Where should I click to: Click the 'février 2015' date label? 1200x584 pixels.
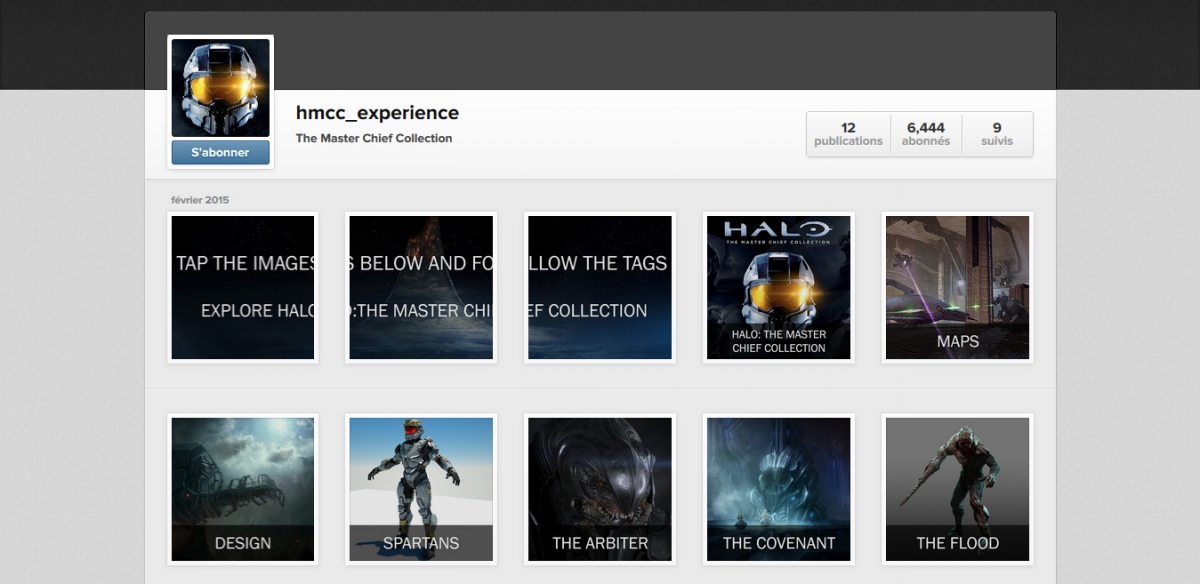point(200,200)
